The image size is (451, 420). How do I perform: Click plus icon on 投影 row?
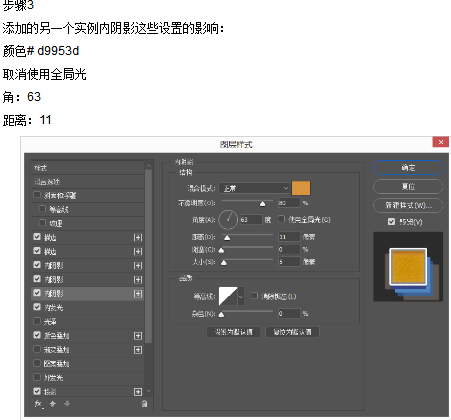coord(138,392)
